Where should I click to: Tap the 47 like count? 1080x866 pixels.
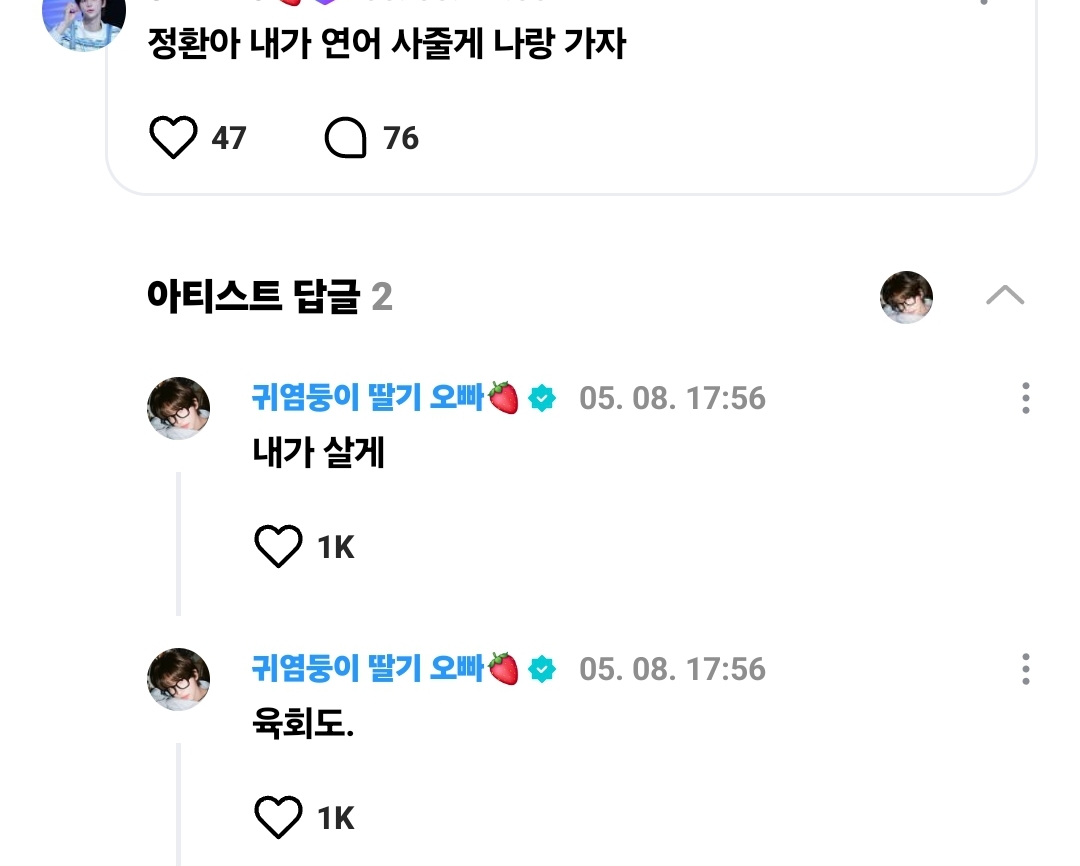coord(229,138)
